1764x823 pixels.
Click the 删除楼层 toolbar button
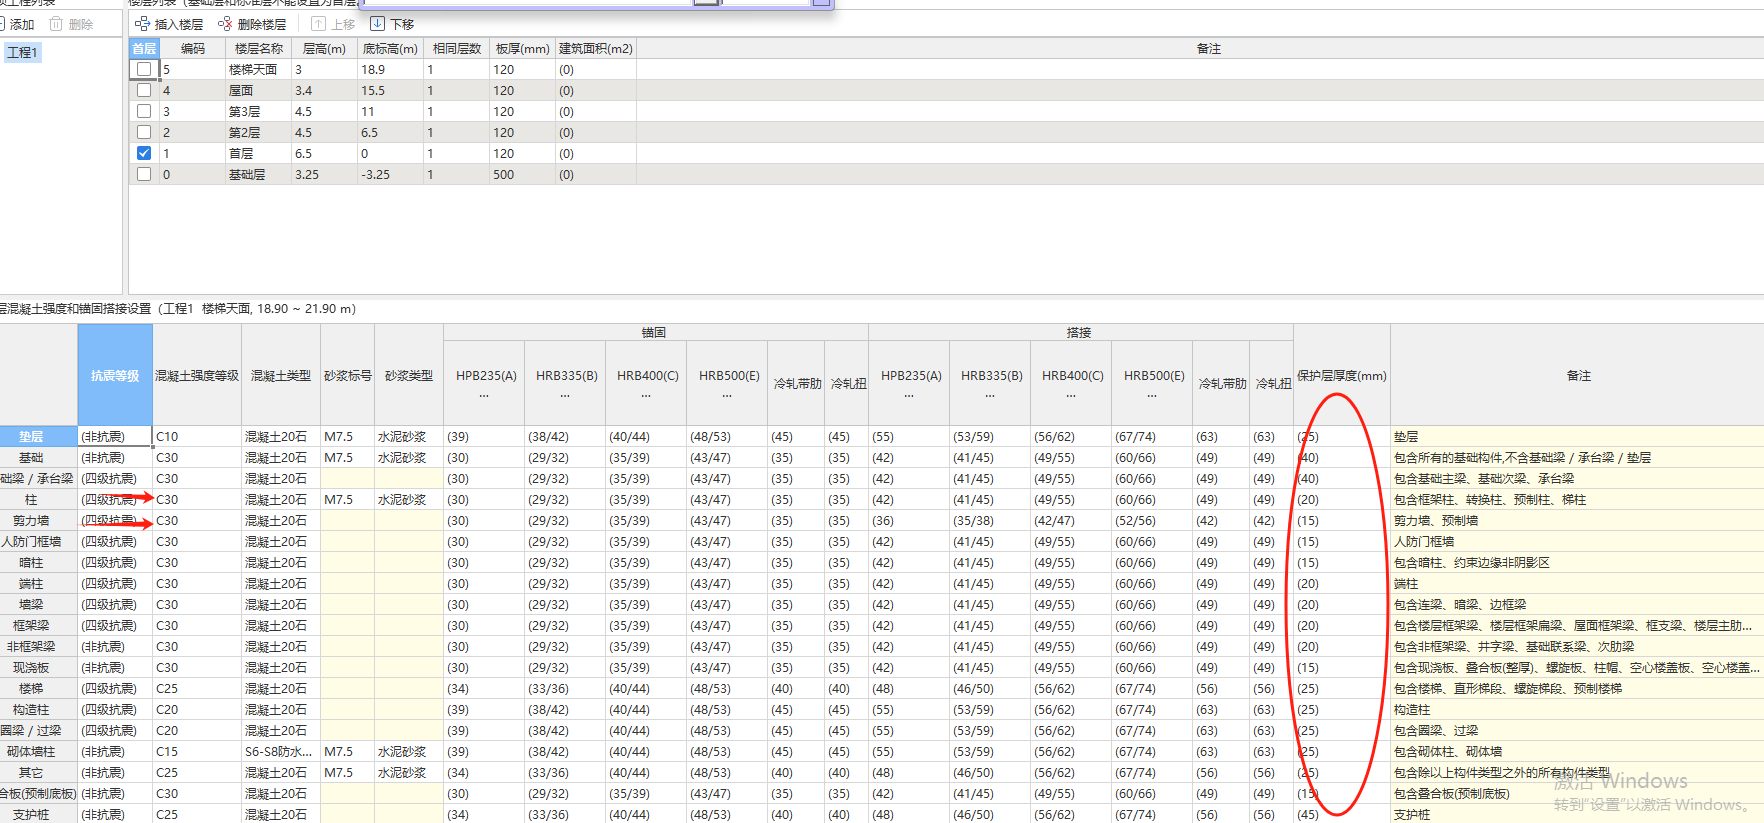tap(252, 24)
